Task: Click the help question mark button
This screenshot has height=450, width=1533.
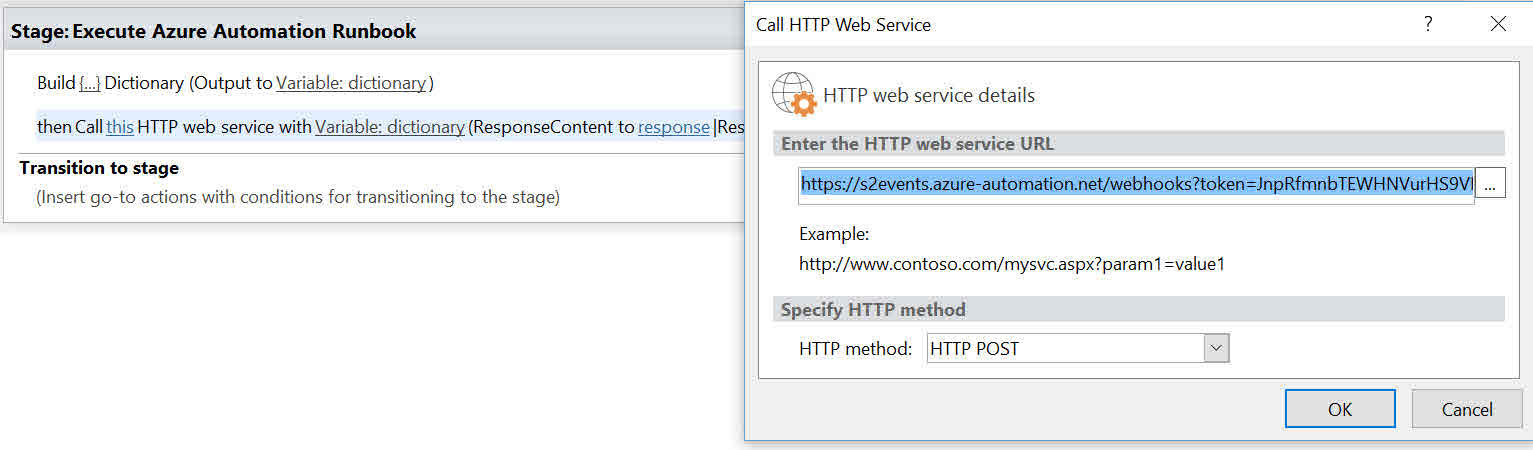Action: (1428, 25)
